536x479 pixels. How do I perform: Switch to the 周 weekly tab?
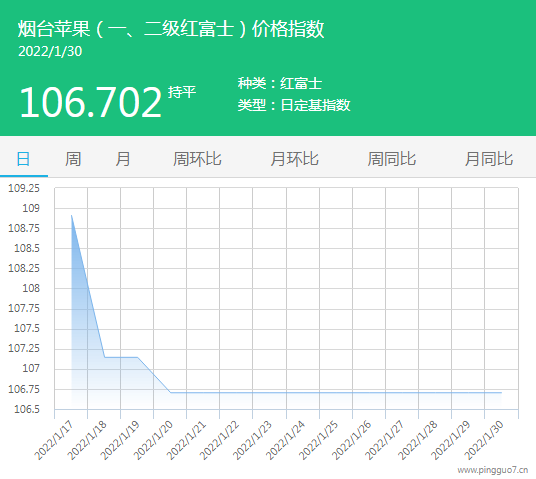73,159
